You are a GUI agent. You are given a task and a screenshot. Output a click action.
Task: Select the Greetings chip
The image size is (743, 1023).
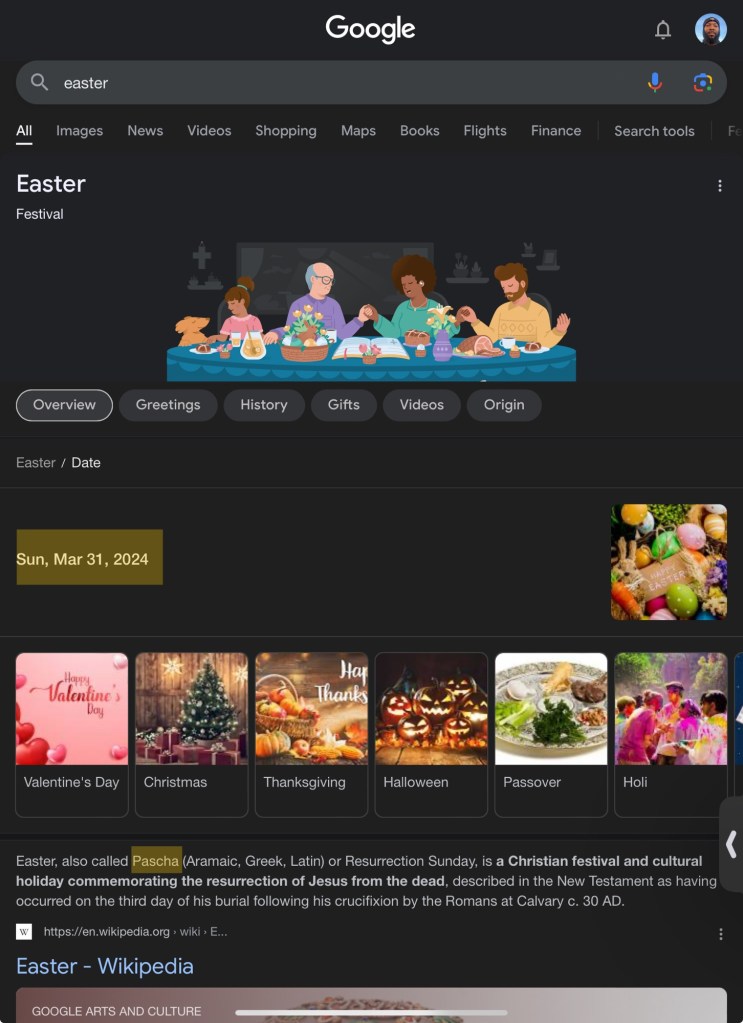tap(168, 405)
